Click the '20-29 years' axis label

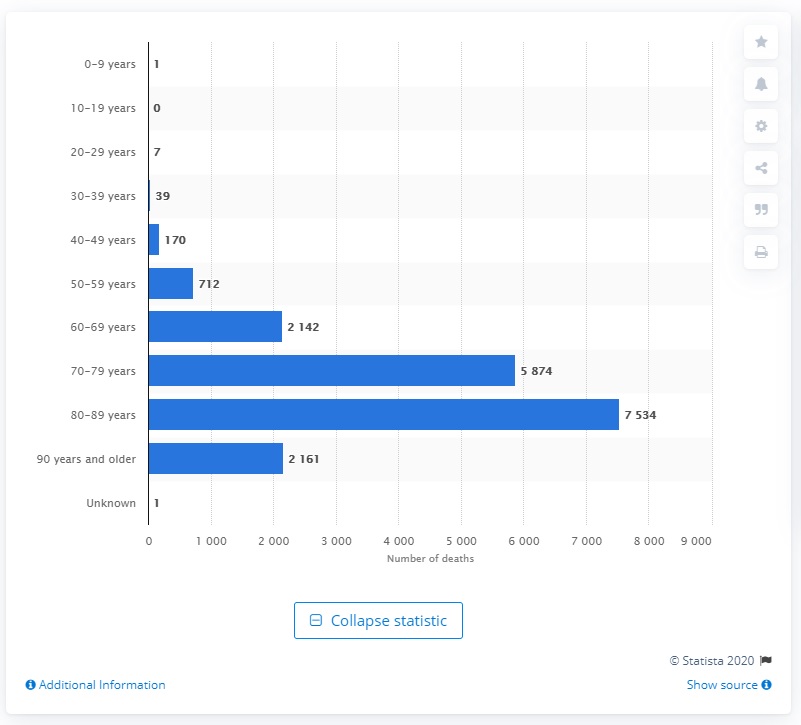pyautogui.click(x=103, y=152)
